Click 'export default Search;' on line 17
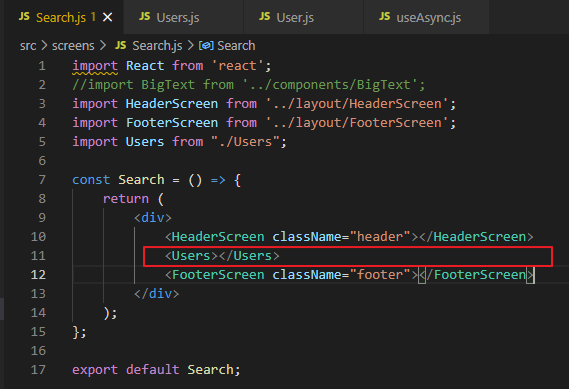The image size is (569, 389). pos(156,370)
